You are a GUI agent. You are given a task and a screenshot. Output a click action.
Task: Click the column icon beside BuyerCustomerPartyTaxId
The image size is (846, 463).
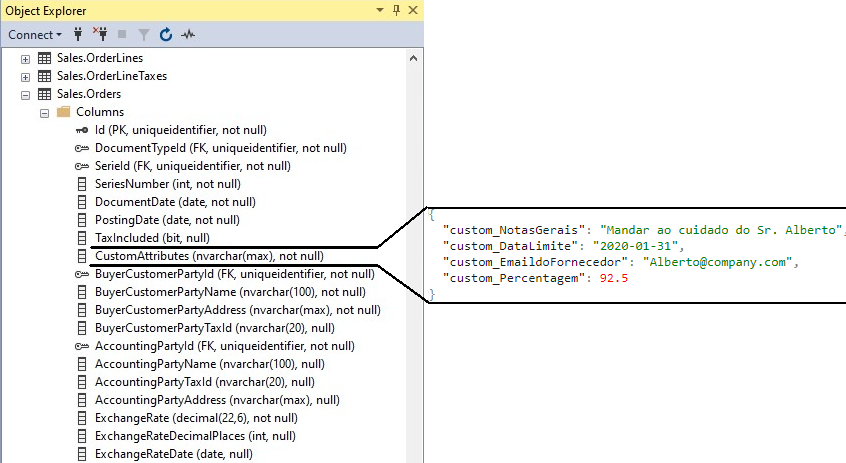coord(82,328)
